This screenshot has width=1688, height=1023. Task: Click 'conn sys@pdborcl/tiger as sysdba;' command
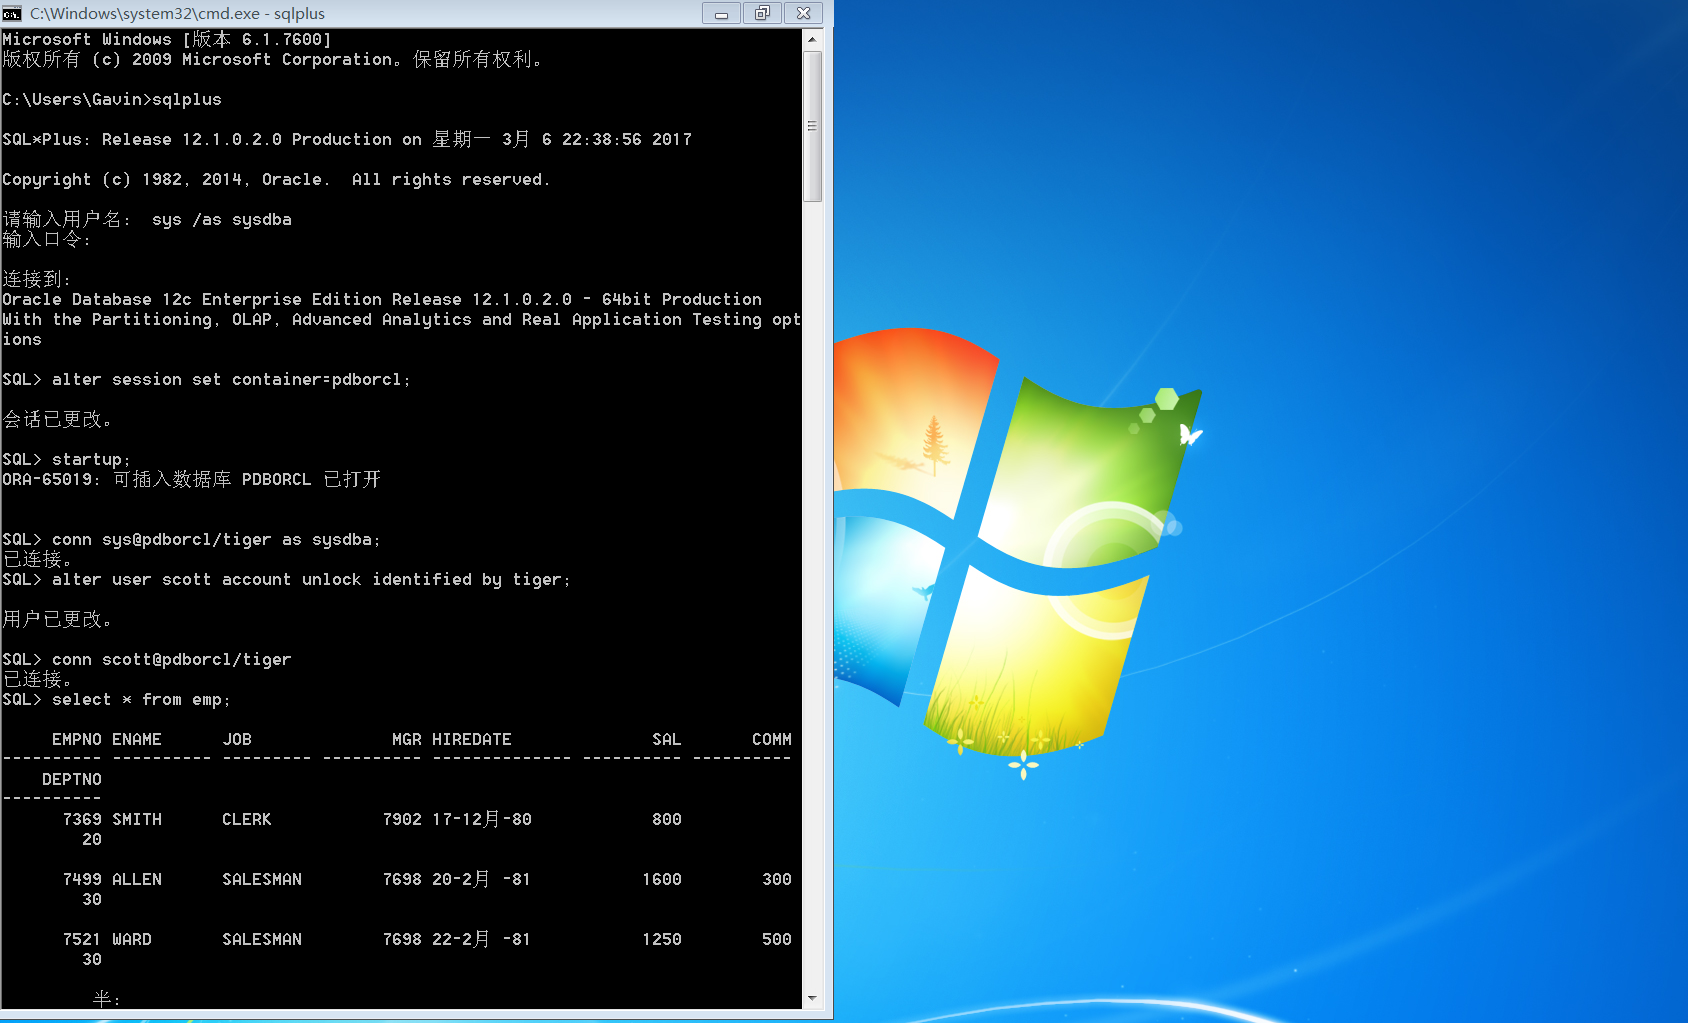(216, 539)
